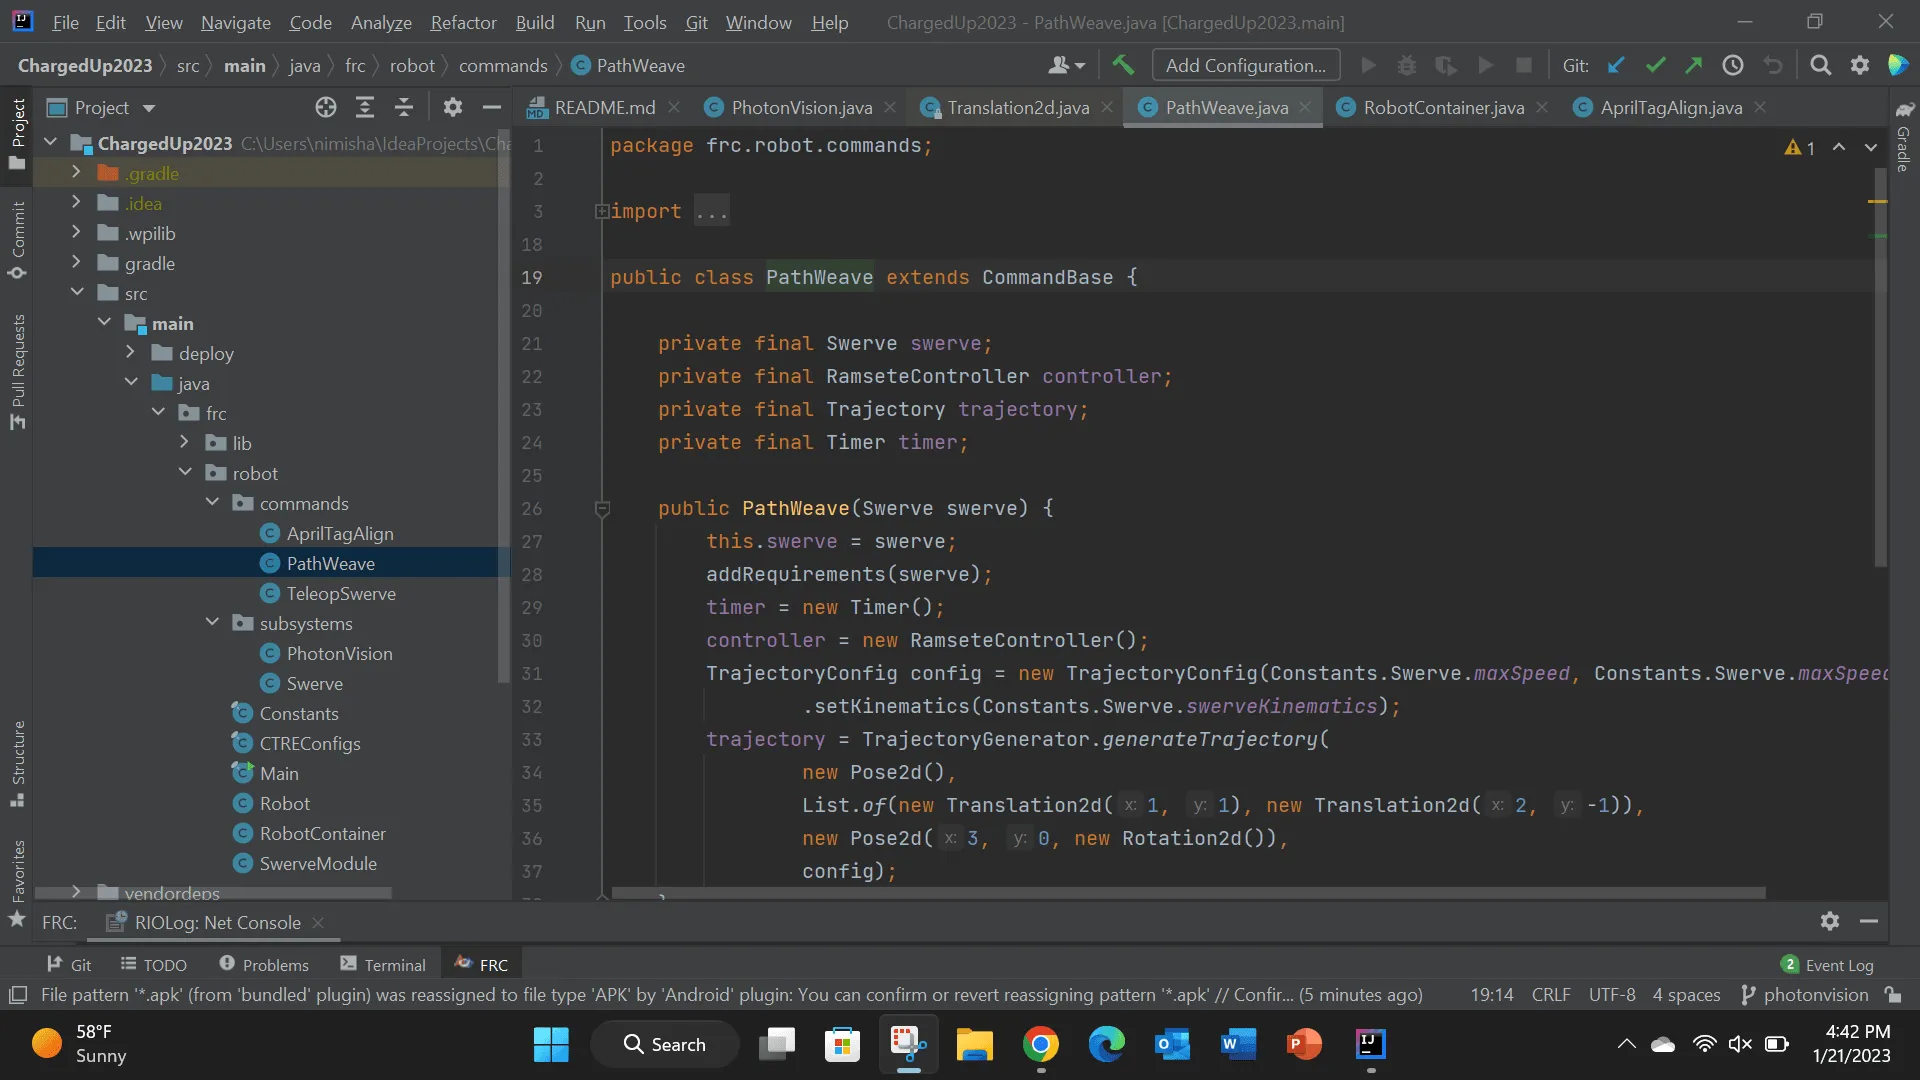Image resolution: width=1920 pixels, height=1080 pixels.
Task: Click Git commit checkmark icon
Action: click(1655, 66)
